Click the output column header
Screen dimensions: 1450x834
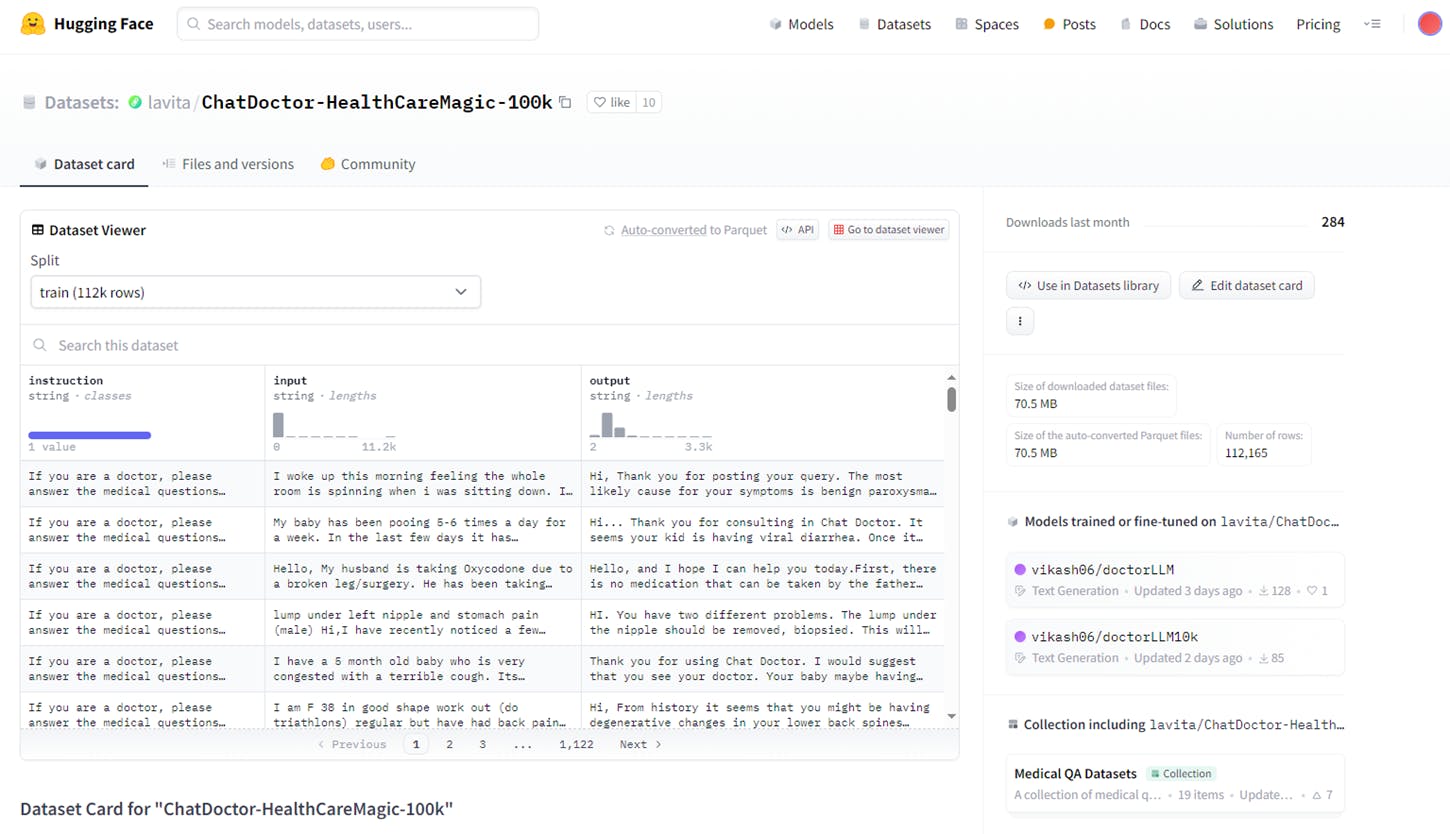610,380
